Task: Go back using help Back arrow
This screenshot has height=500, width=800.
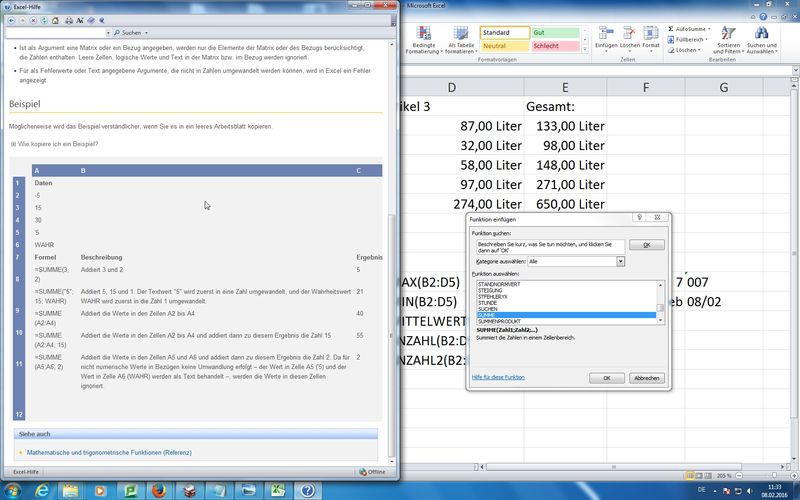Action: (x=8, y=20)
